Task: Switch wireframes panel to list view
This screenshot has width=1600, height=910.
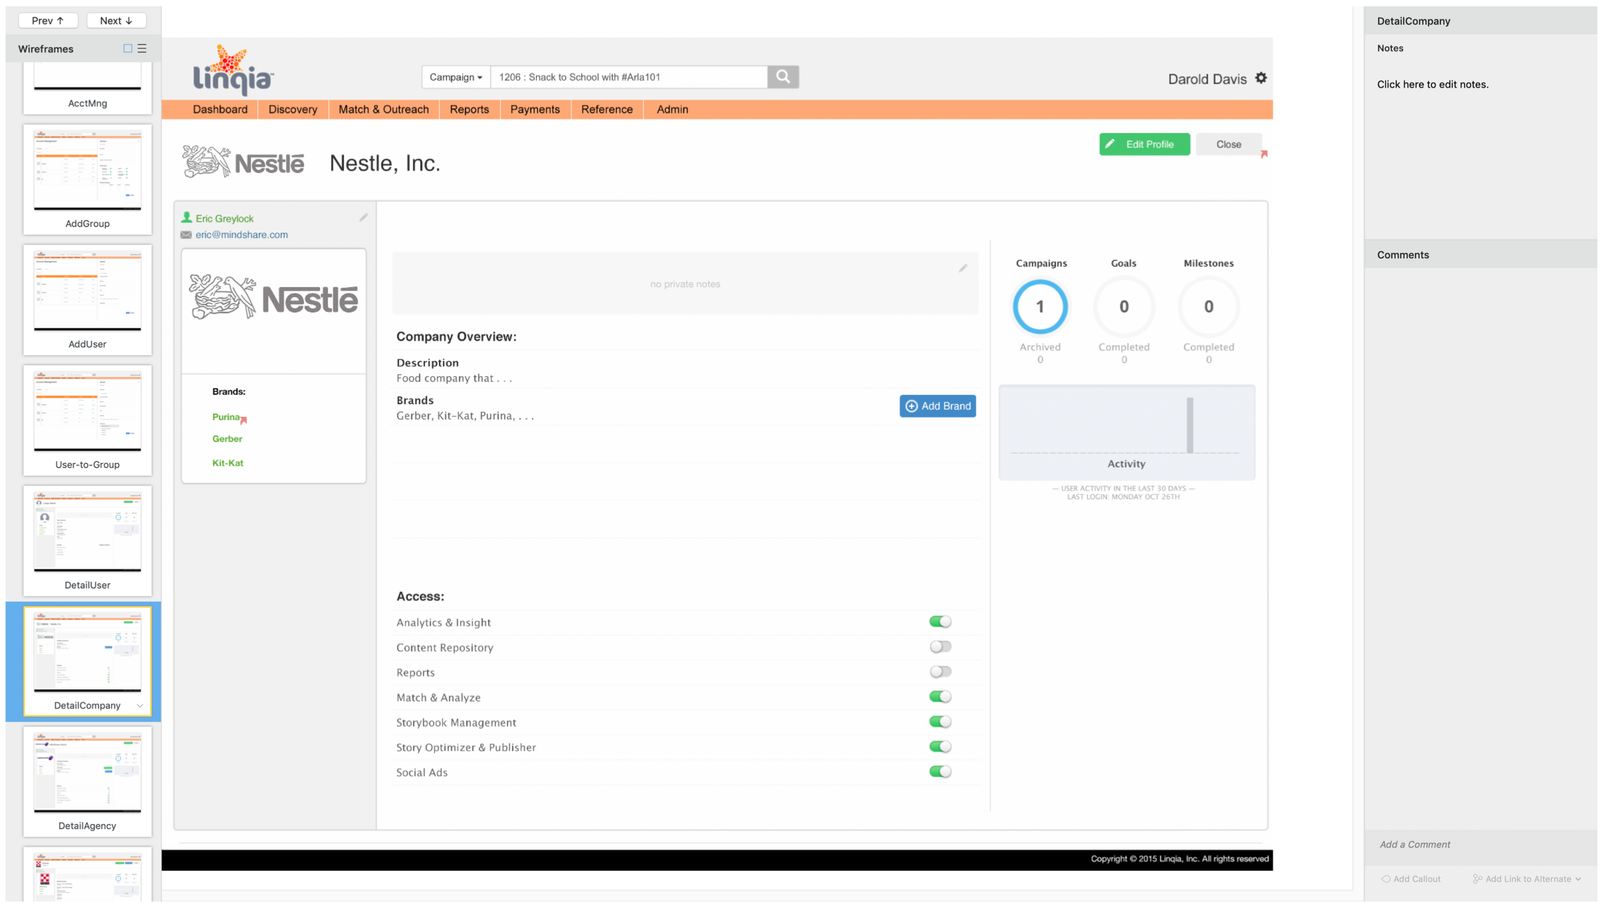Action: pos(142,48)
